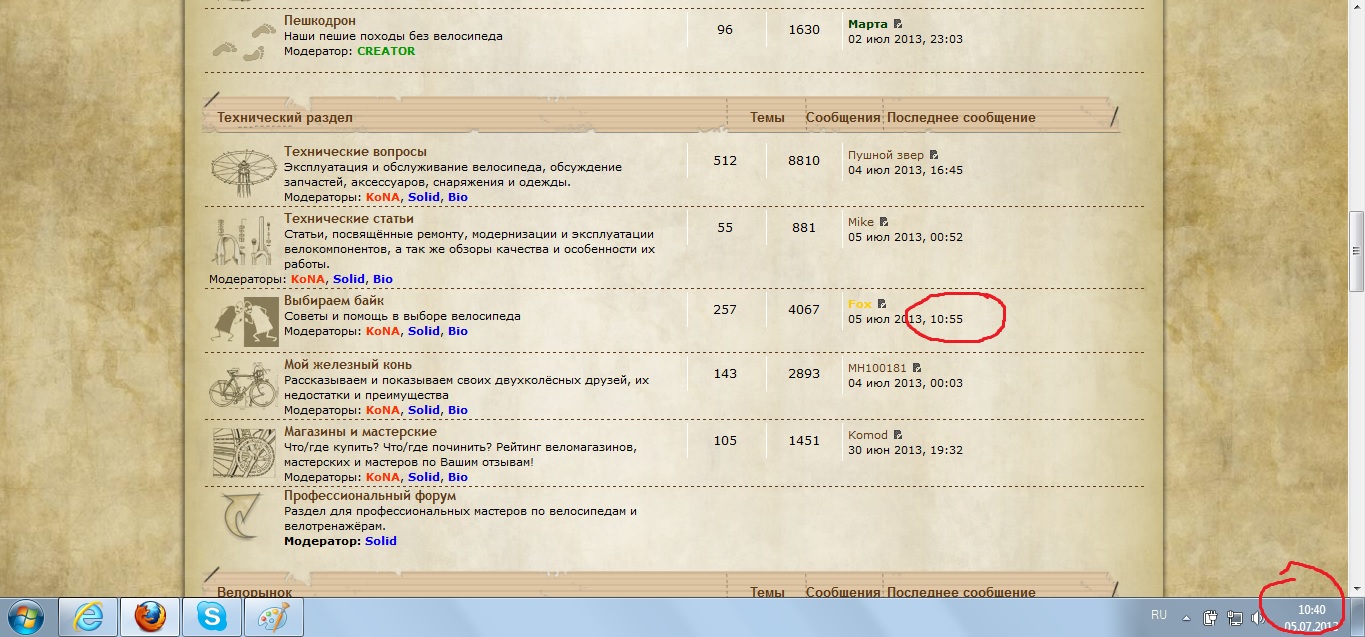Viewport: 1365px width, 637px height.
Task: Show hidden system tray icons
Action: (1187, 618)
